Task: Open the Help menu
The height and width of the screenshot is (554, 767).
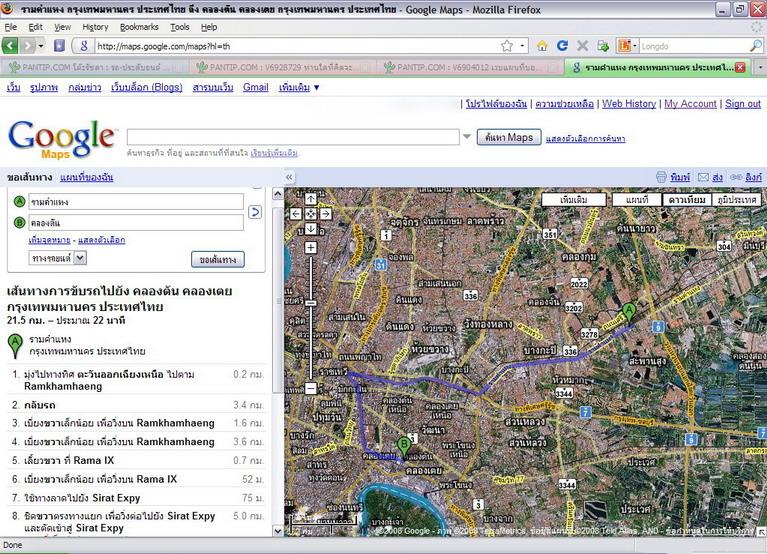Action: coord(209,27)
